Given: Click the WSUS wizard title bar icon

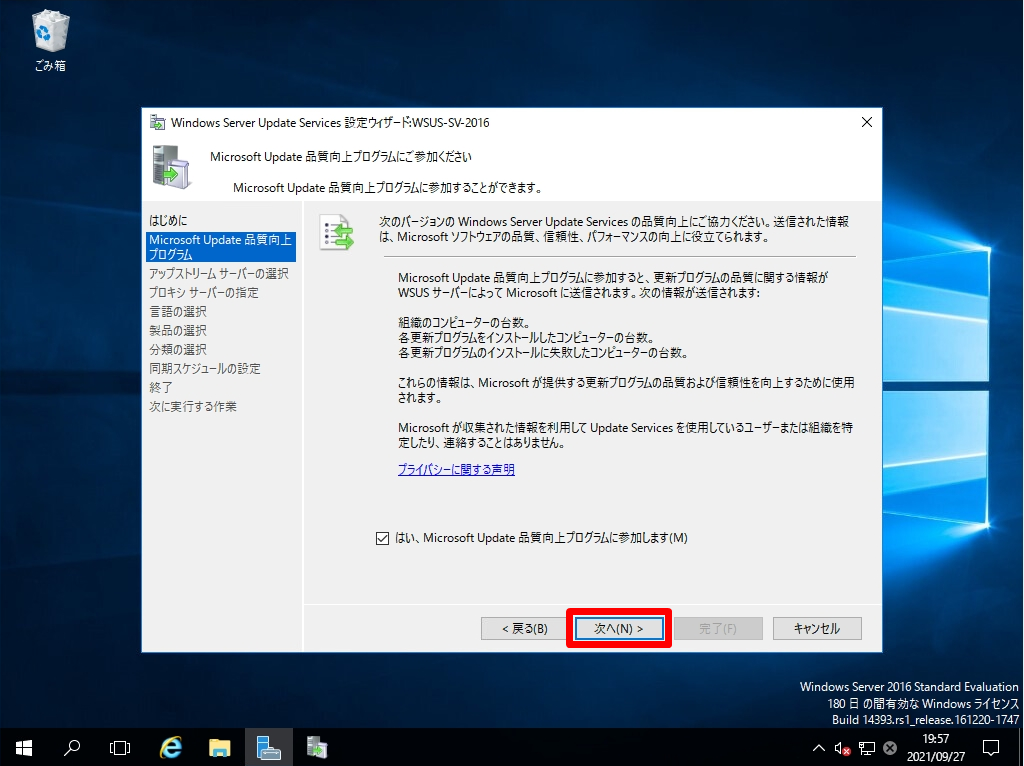Looking at the screenshot, I should tap(157, 122).
